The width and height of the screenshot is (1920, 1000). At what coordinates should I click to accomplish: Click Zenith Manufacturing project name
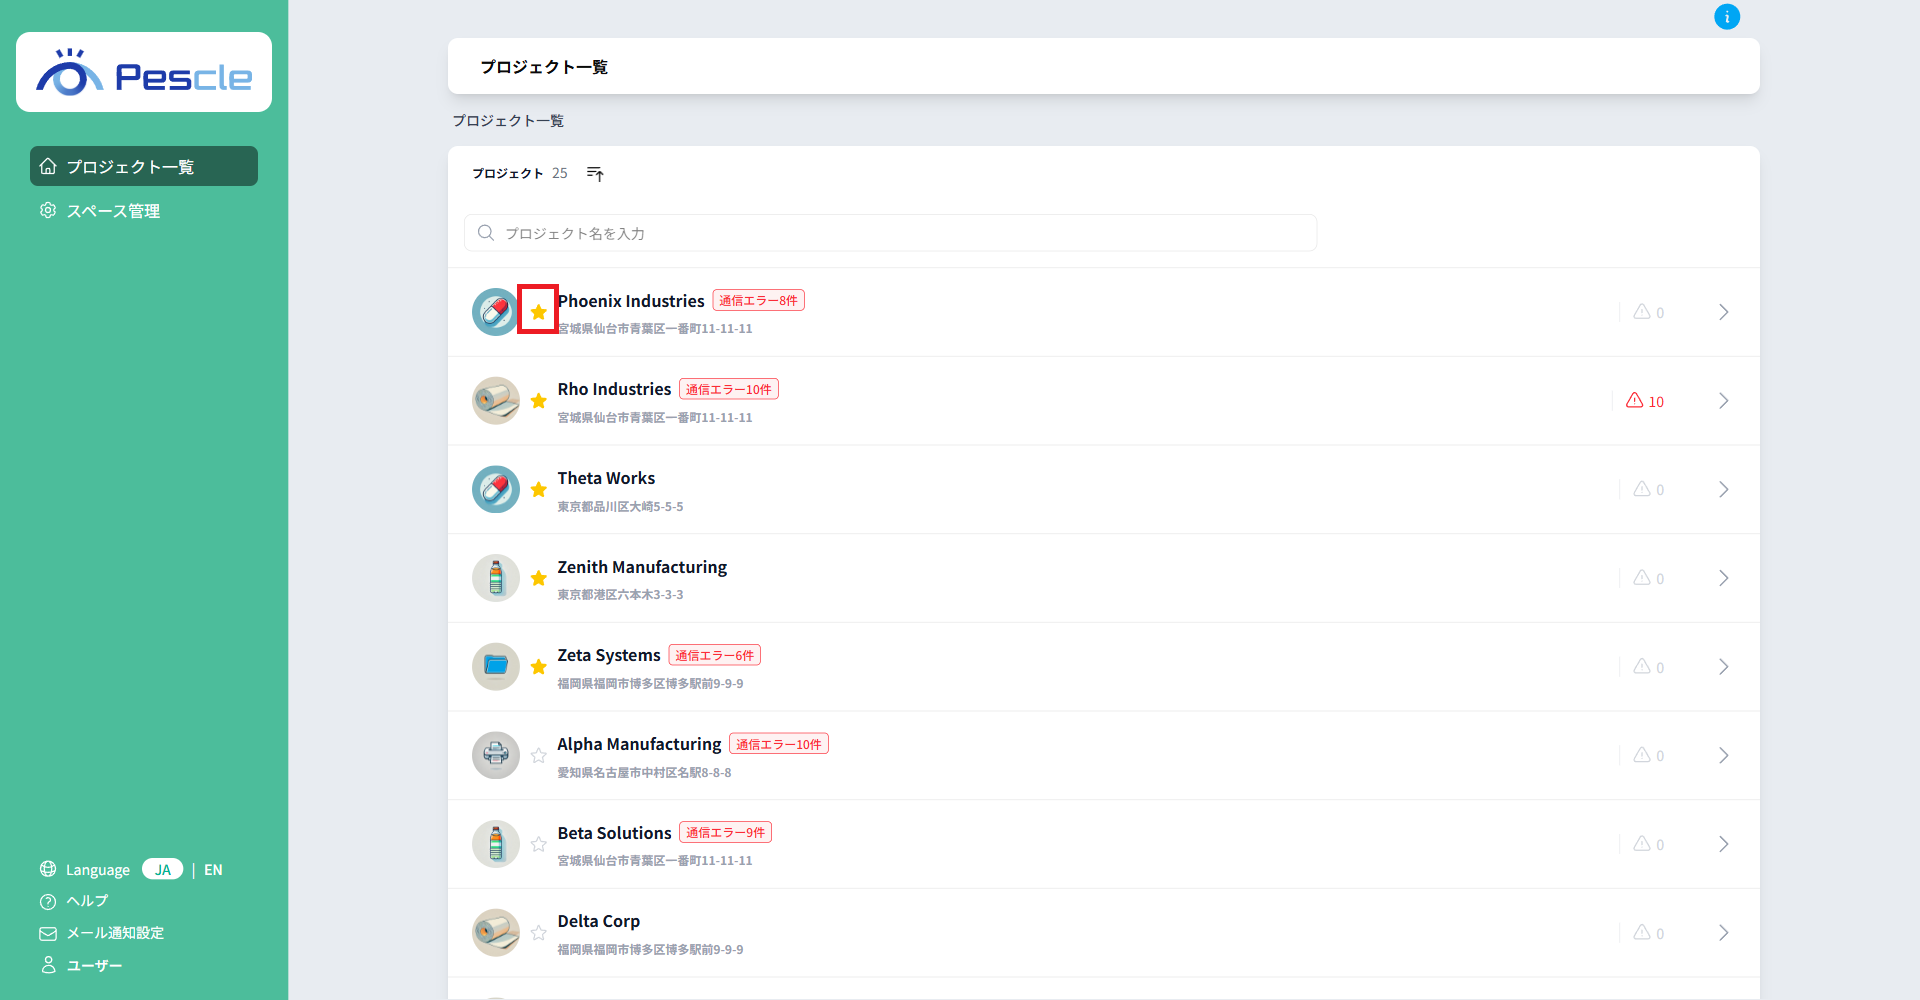642,567
